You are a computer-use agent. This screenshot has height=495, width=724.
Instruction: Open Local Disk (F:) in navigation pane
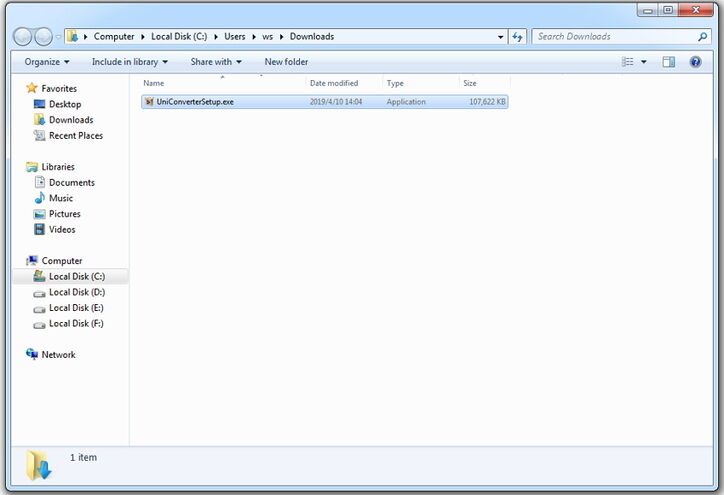(x=76, y=324)
